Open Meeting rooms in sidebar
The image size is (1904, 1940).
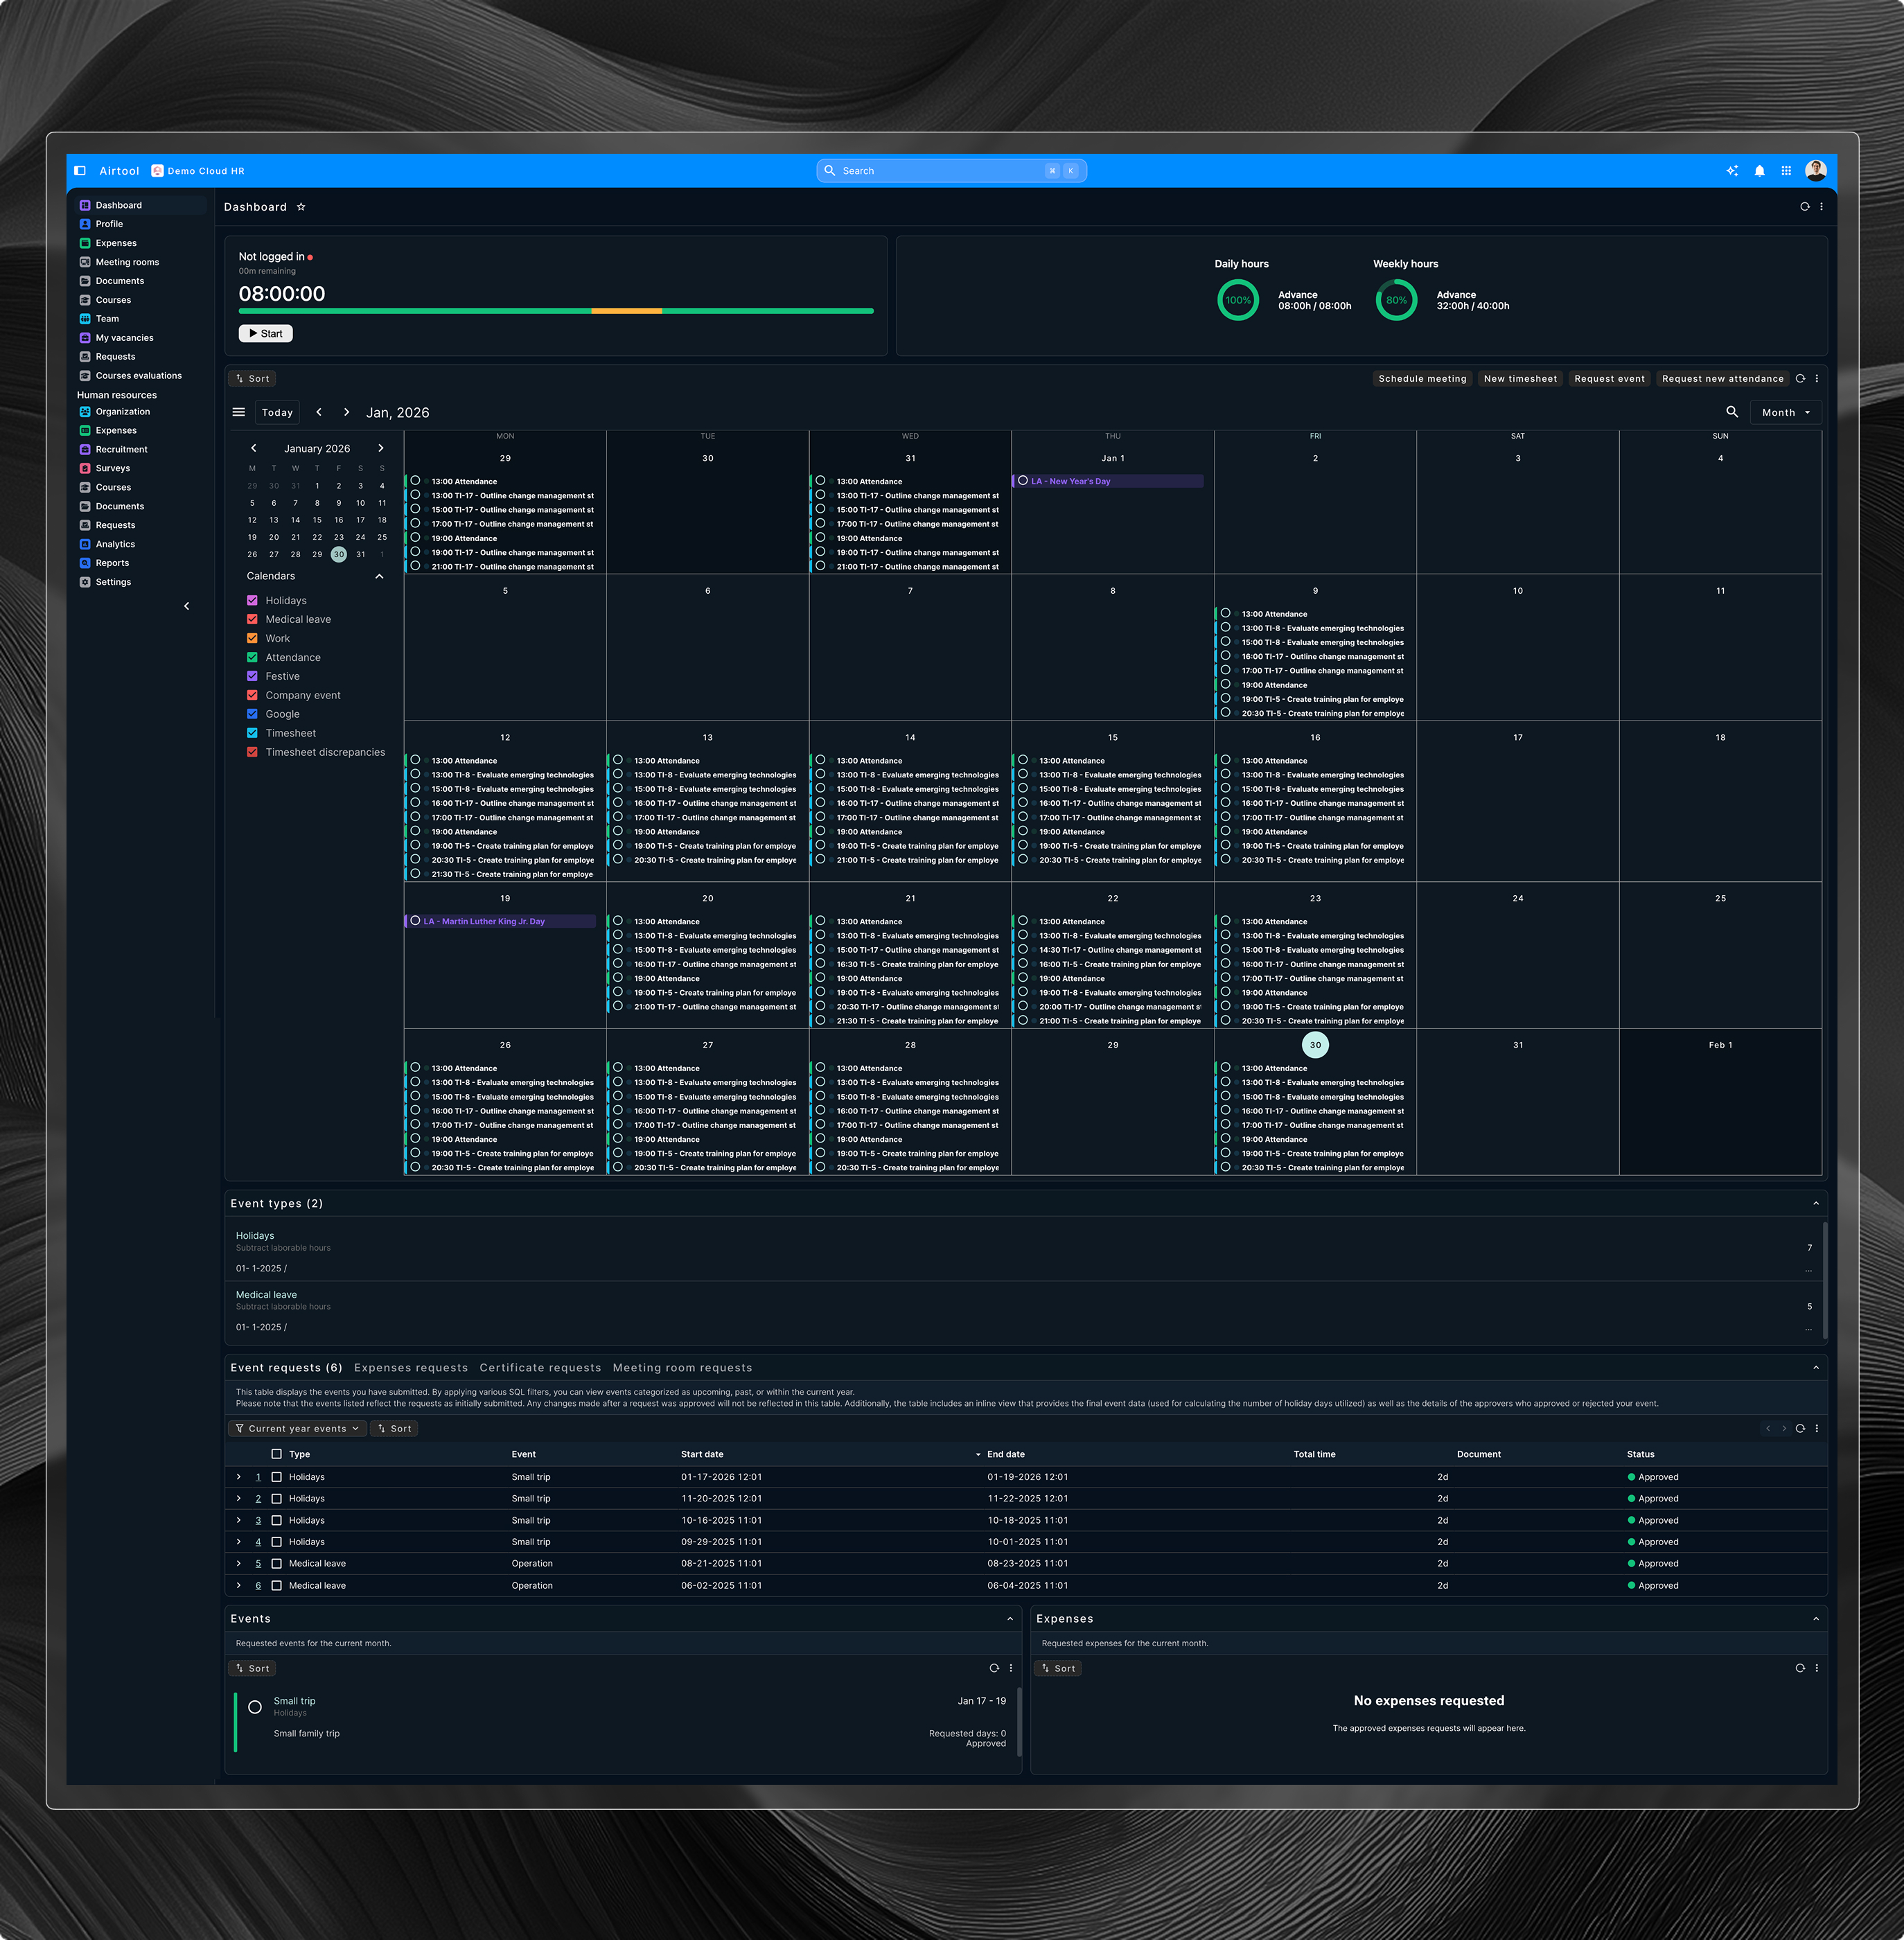[x=127, y=262]
